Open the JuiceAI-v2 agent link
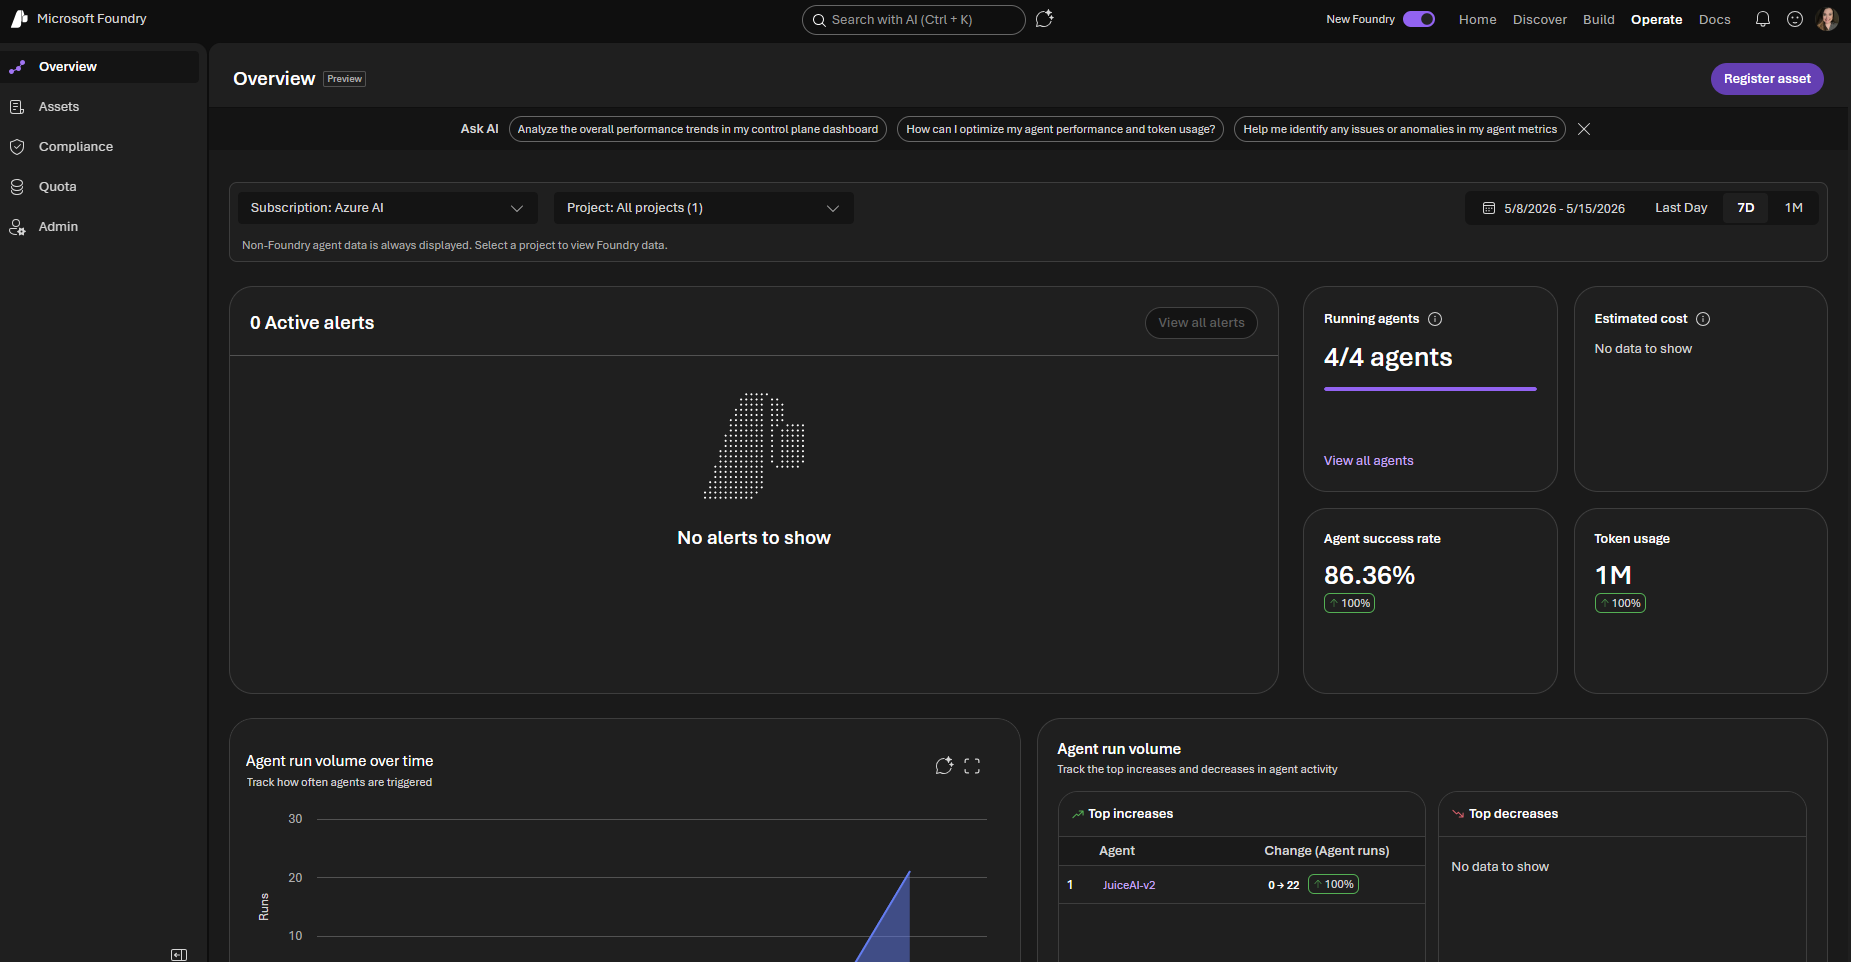 click(1129, 885)
